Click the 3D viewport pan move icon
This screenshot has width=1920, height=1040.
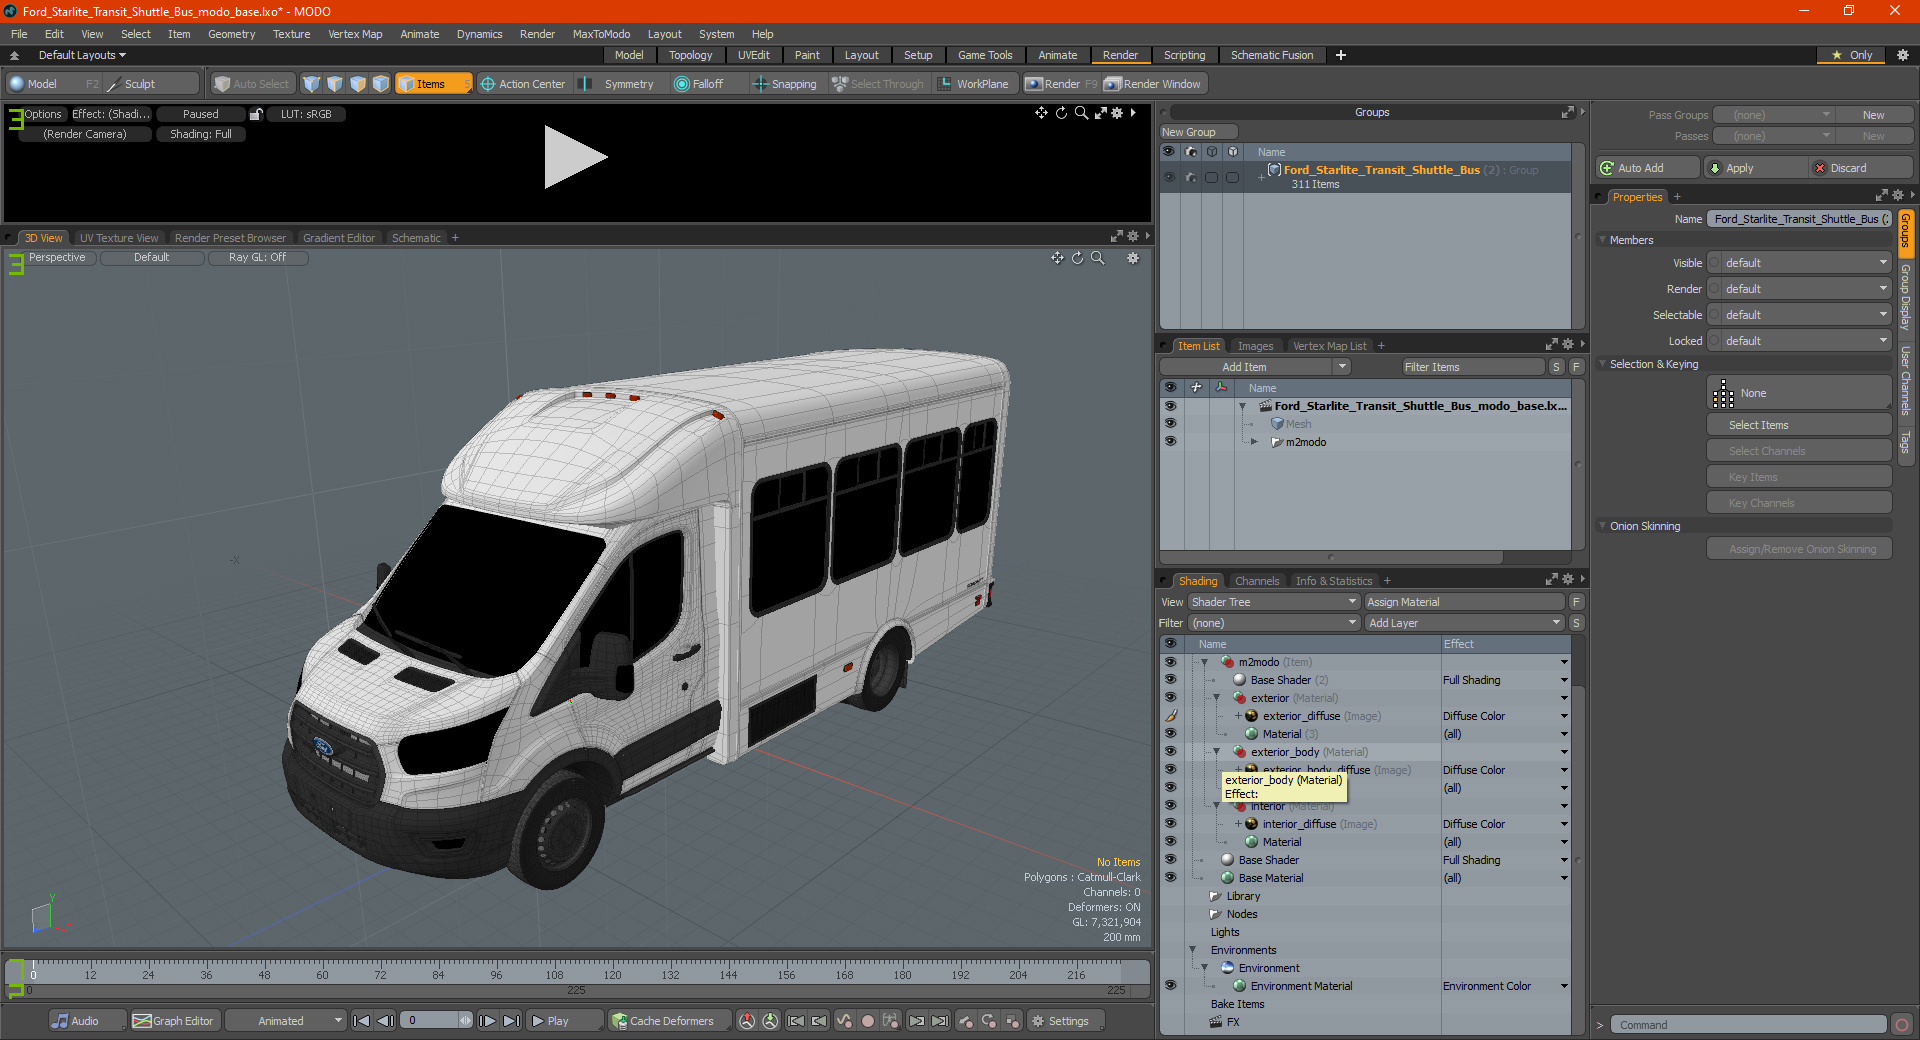click(x=1057, y=258)
